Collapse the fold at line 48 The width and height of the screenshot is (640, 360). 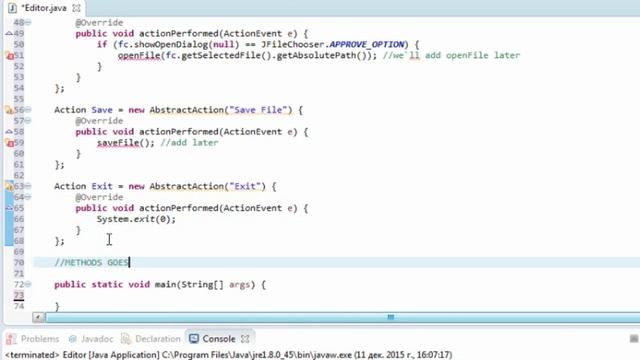point(28,22)
